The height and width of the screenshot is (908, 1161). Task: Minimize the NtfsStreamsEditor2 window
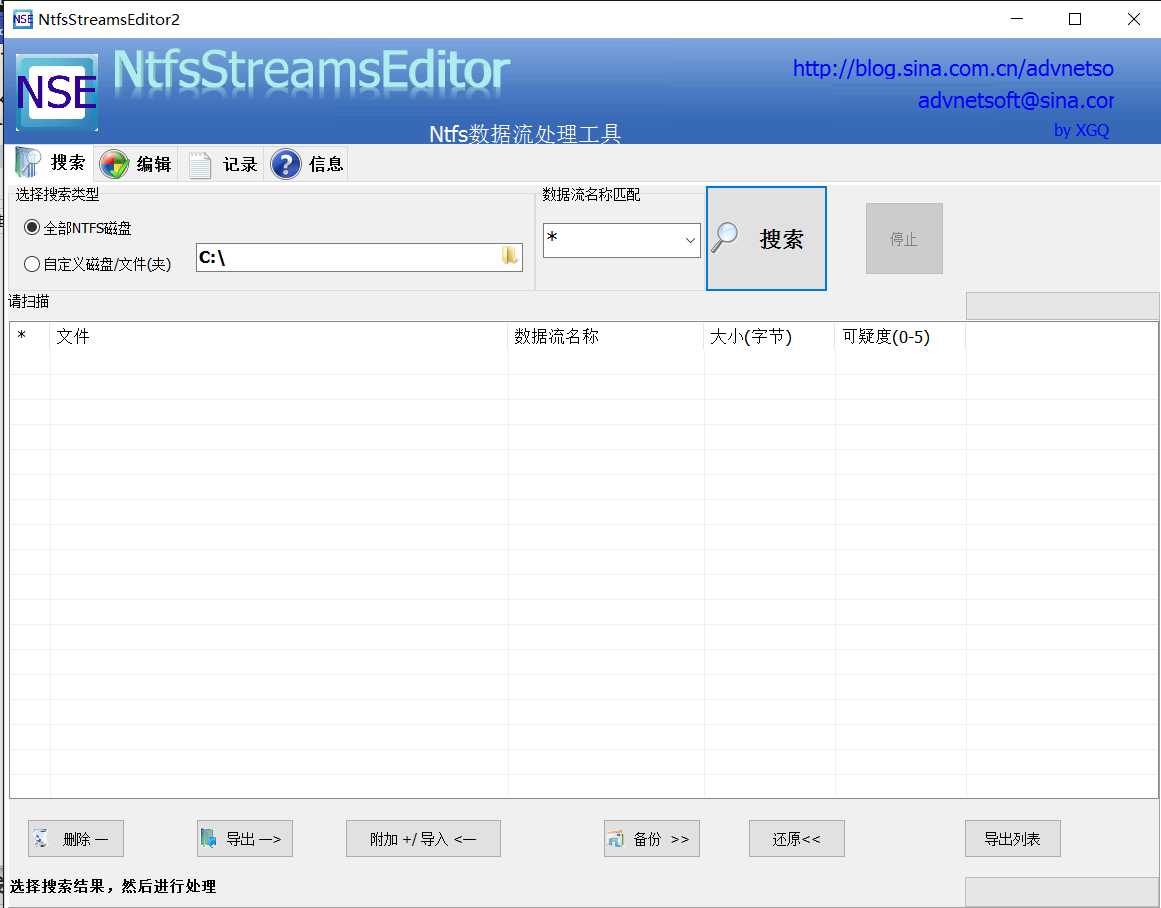point(1017,19)
